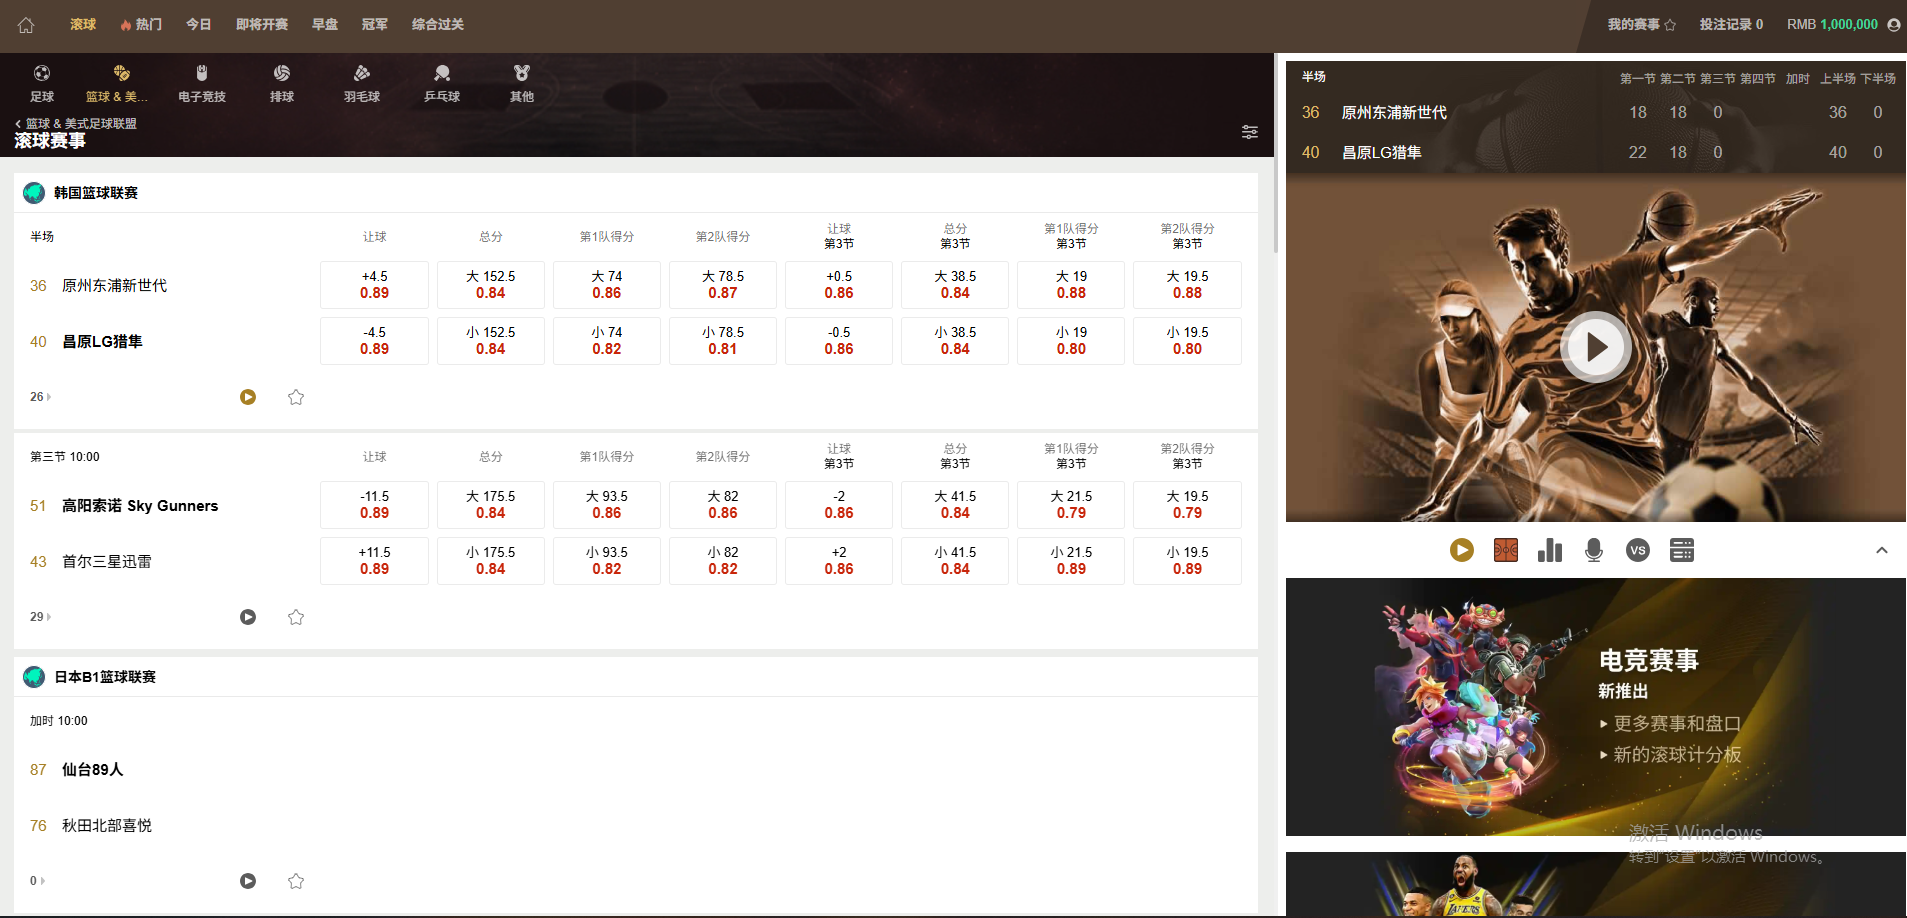Click the home icon in top bar
Image resolution: width=1907 pixels, height=918 pixels.
[26, 25]
